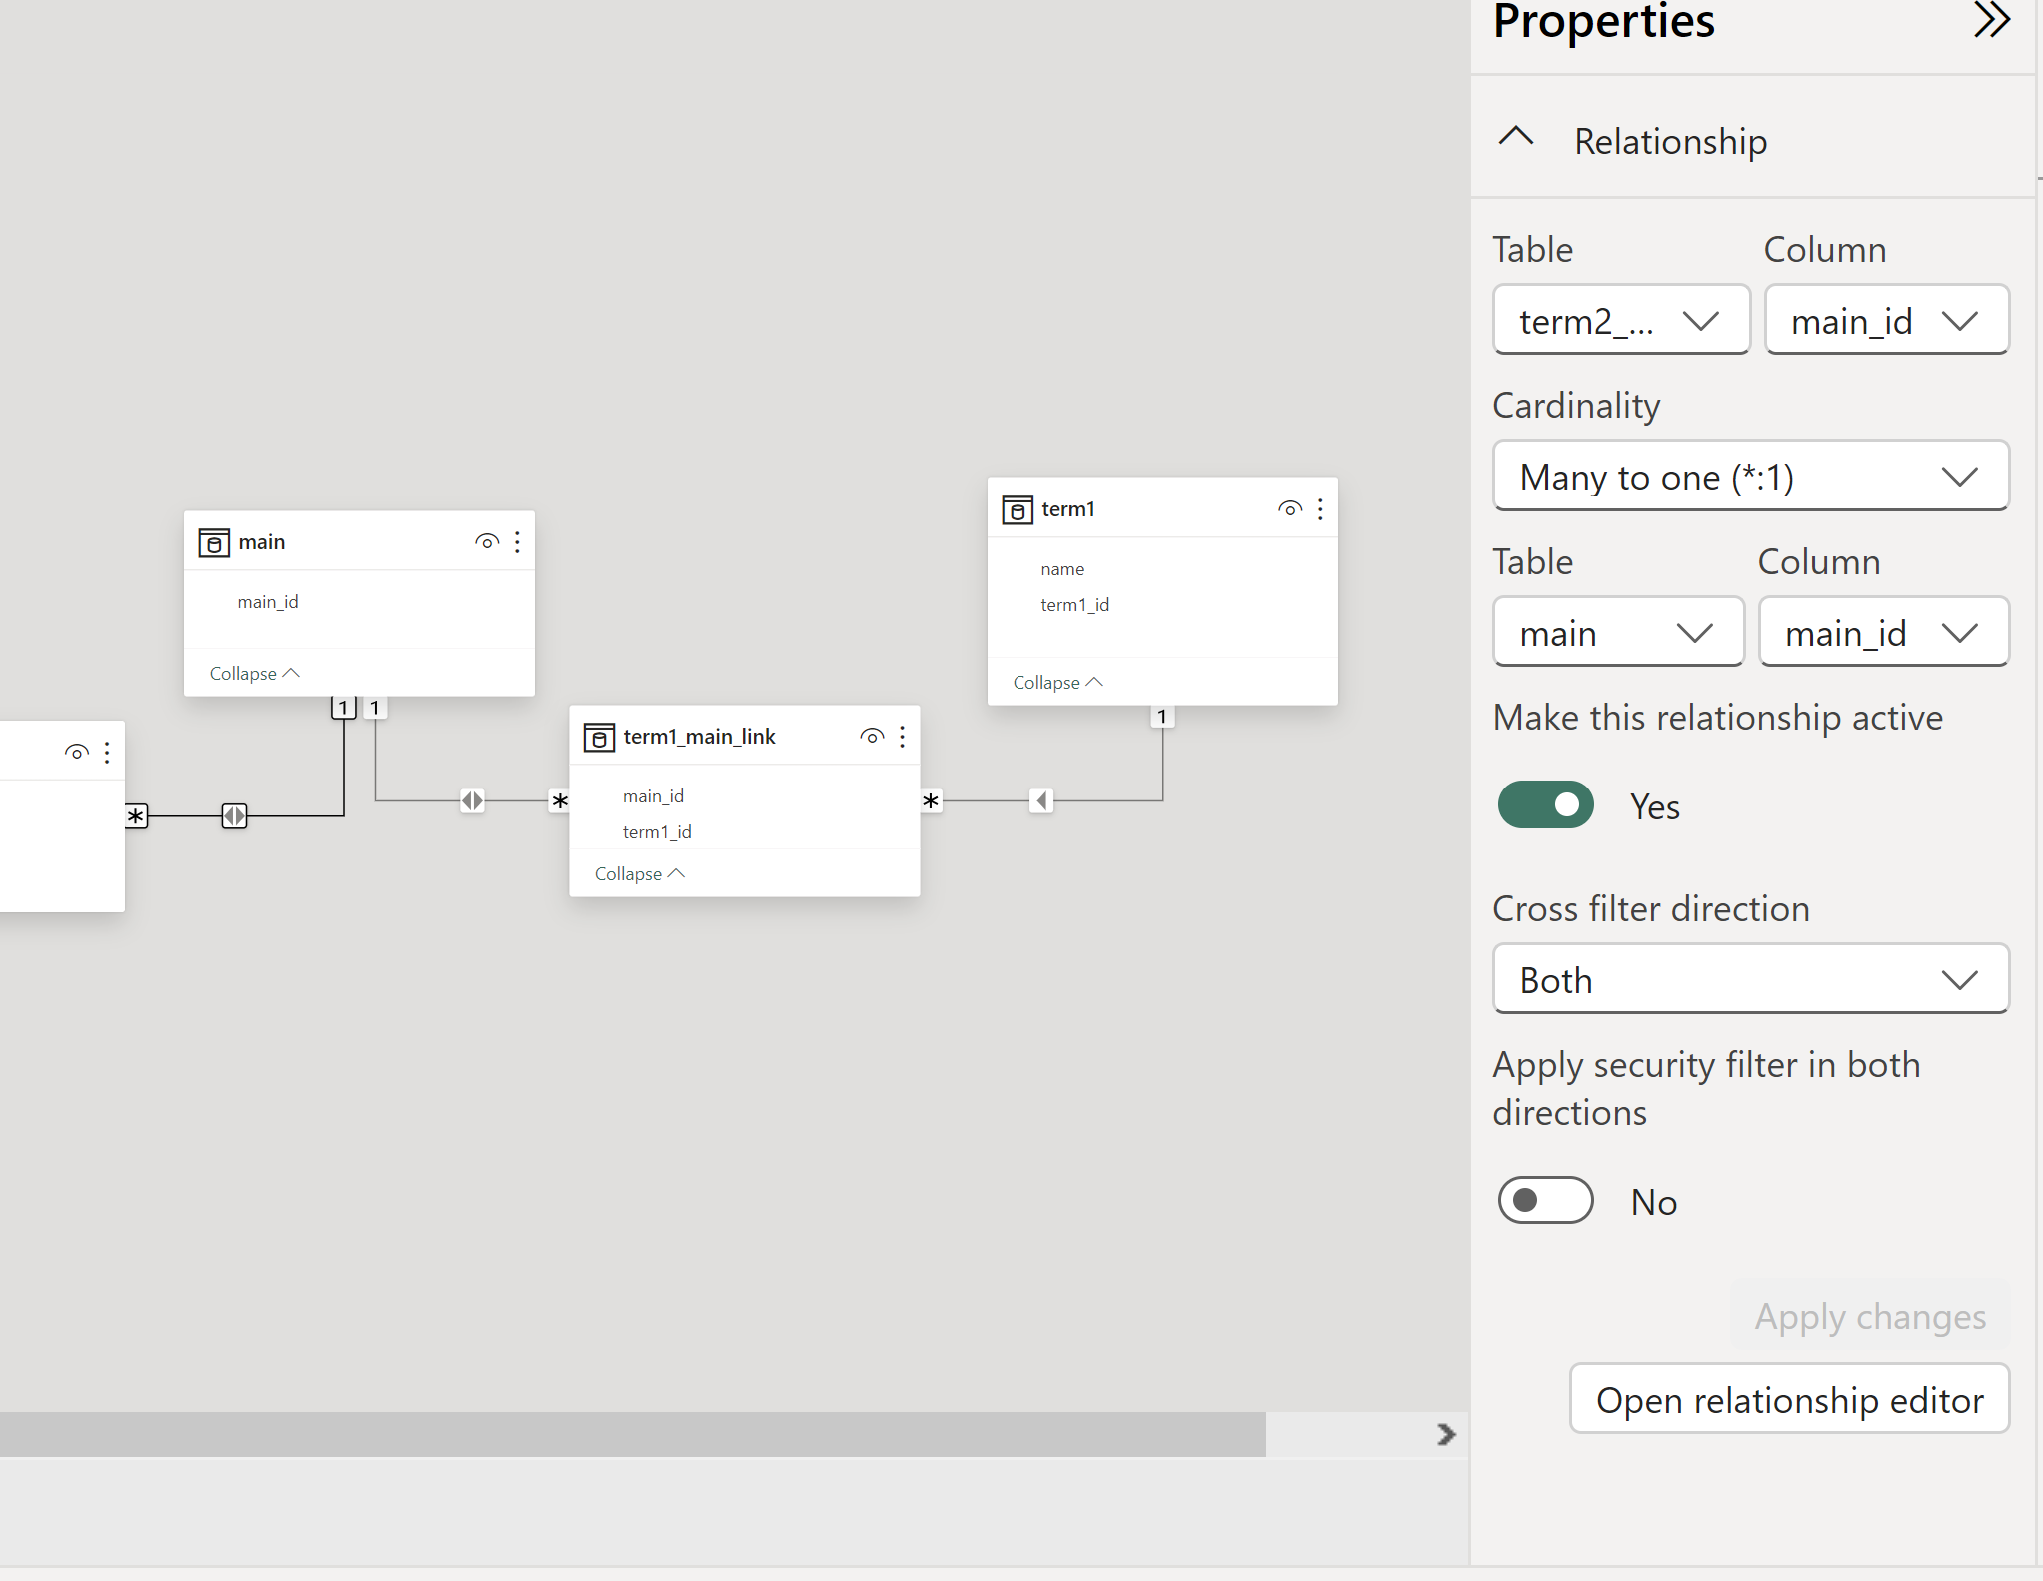Open more options menu on main table
Viewport: 2043px width, 1581px height.
pos(517,541)
